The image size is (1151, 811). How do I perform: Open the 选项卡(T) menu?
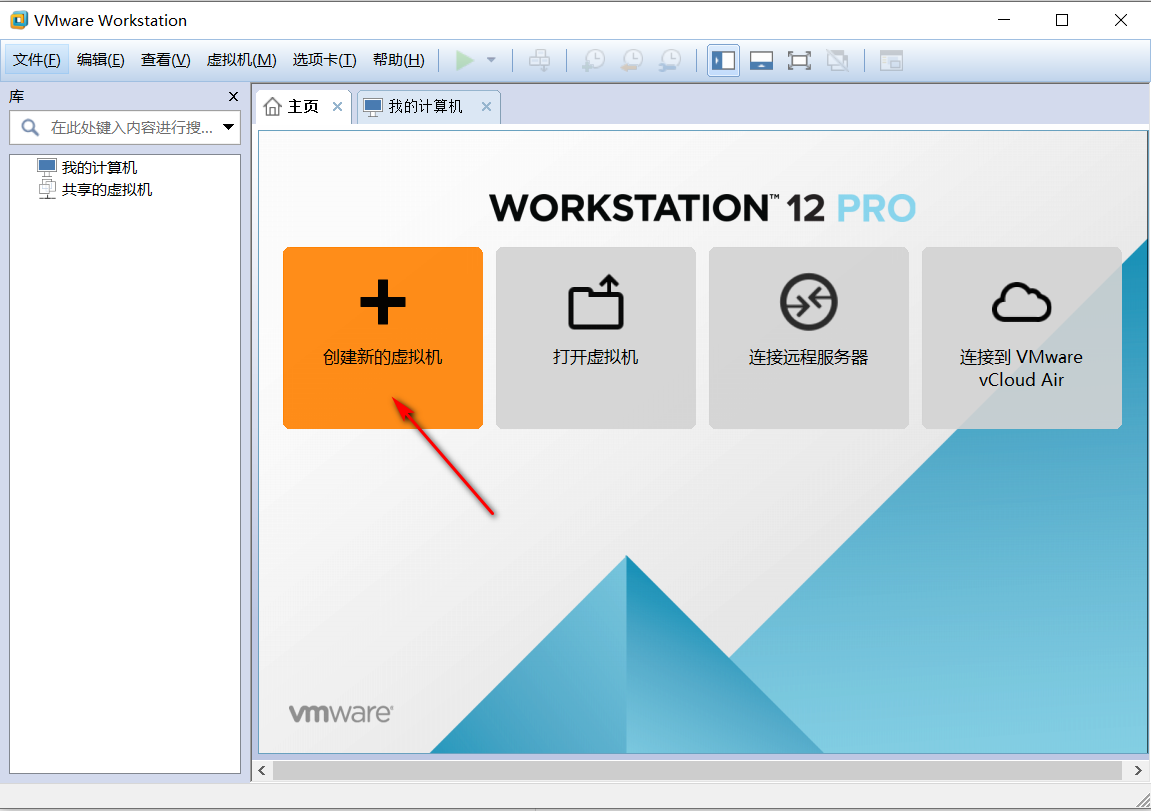(324, 60)
